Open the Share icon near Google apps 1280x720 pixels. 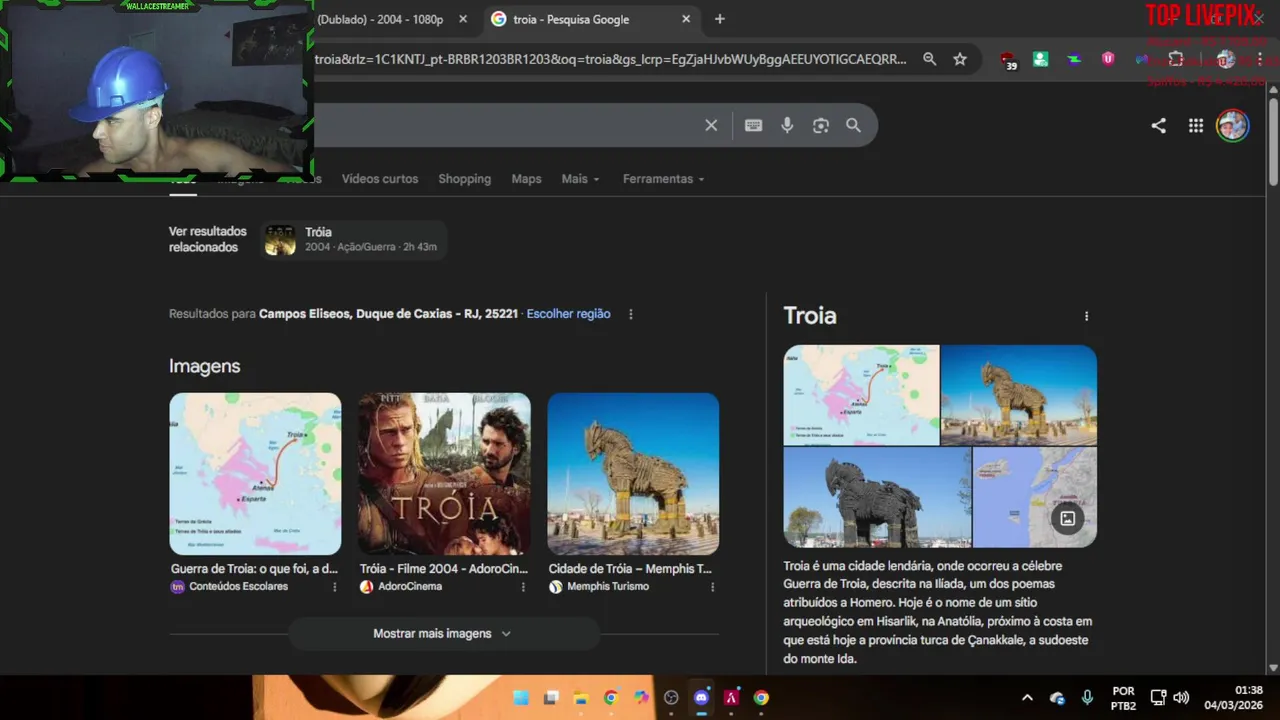click(1158, 125)
